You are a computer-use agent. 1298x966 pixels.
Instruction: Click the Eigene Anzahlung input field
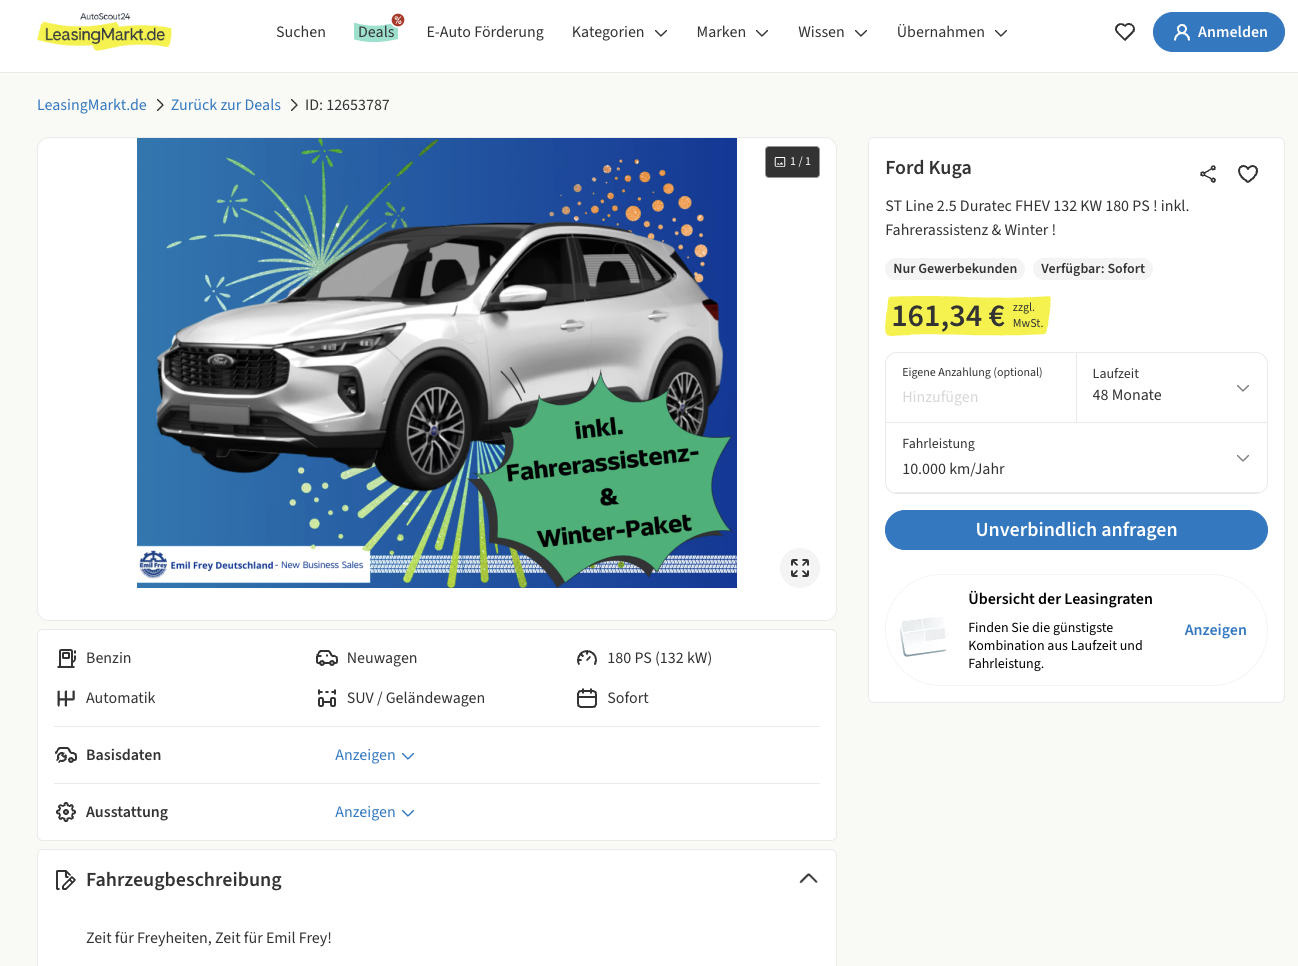point(980,397)
